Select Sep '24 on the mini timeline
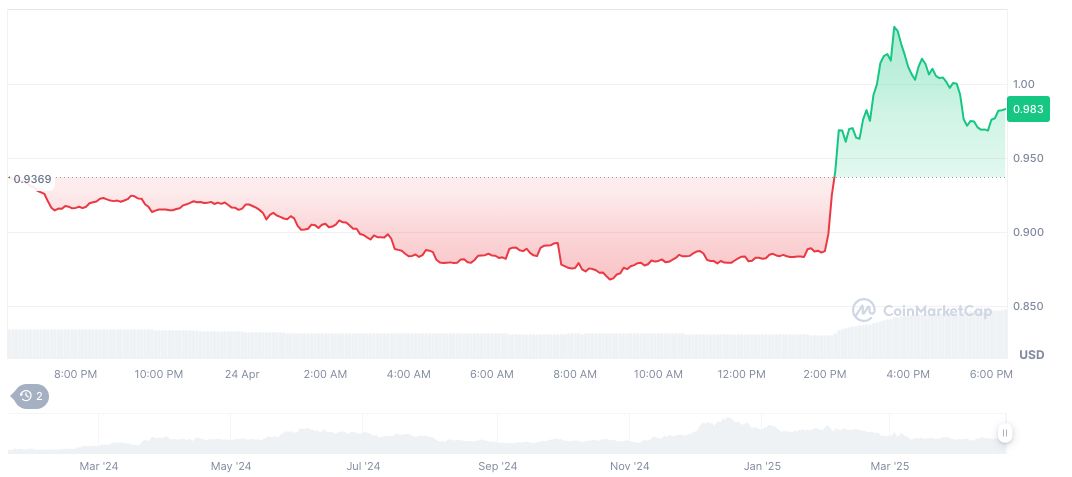The height and width of the screenshot is (477, 1072). [x=497, y=466]
